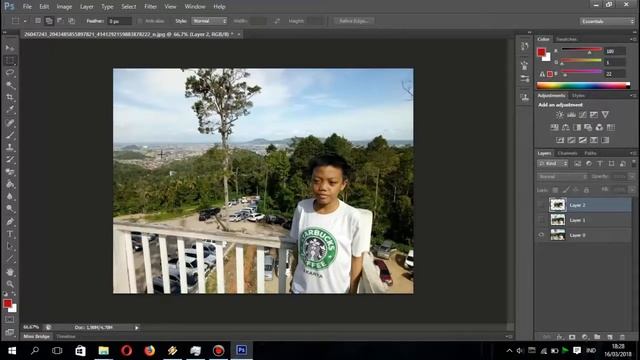Open the Essentials workspace dropdown
This screenshot has width=640, height=360.
coord(607,21)
